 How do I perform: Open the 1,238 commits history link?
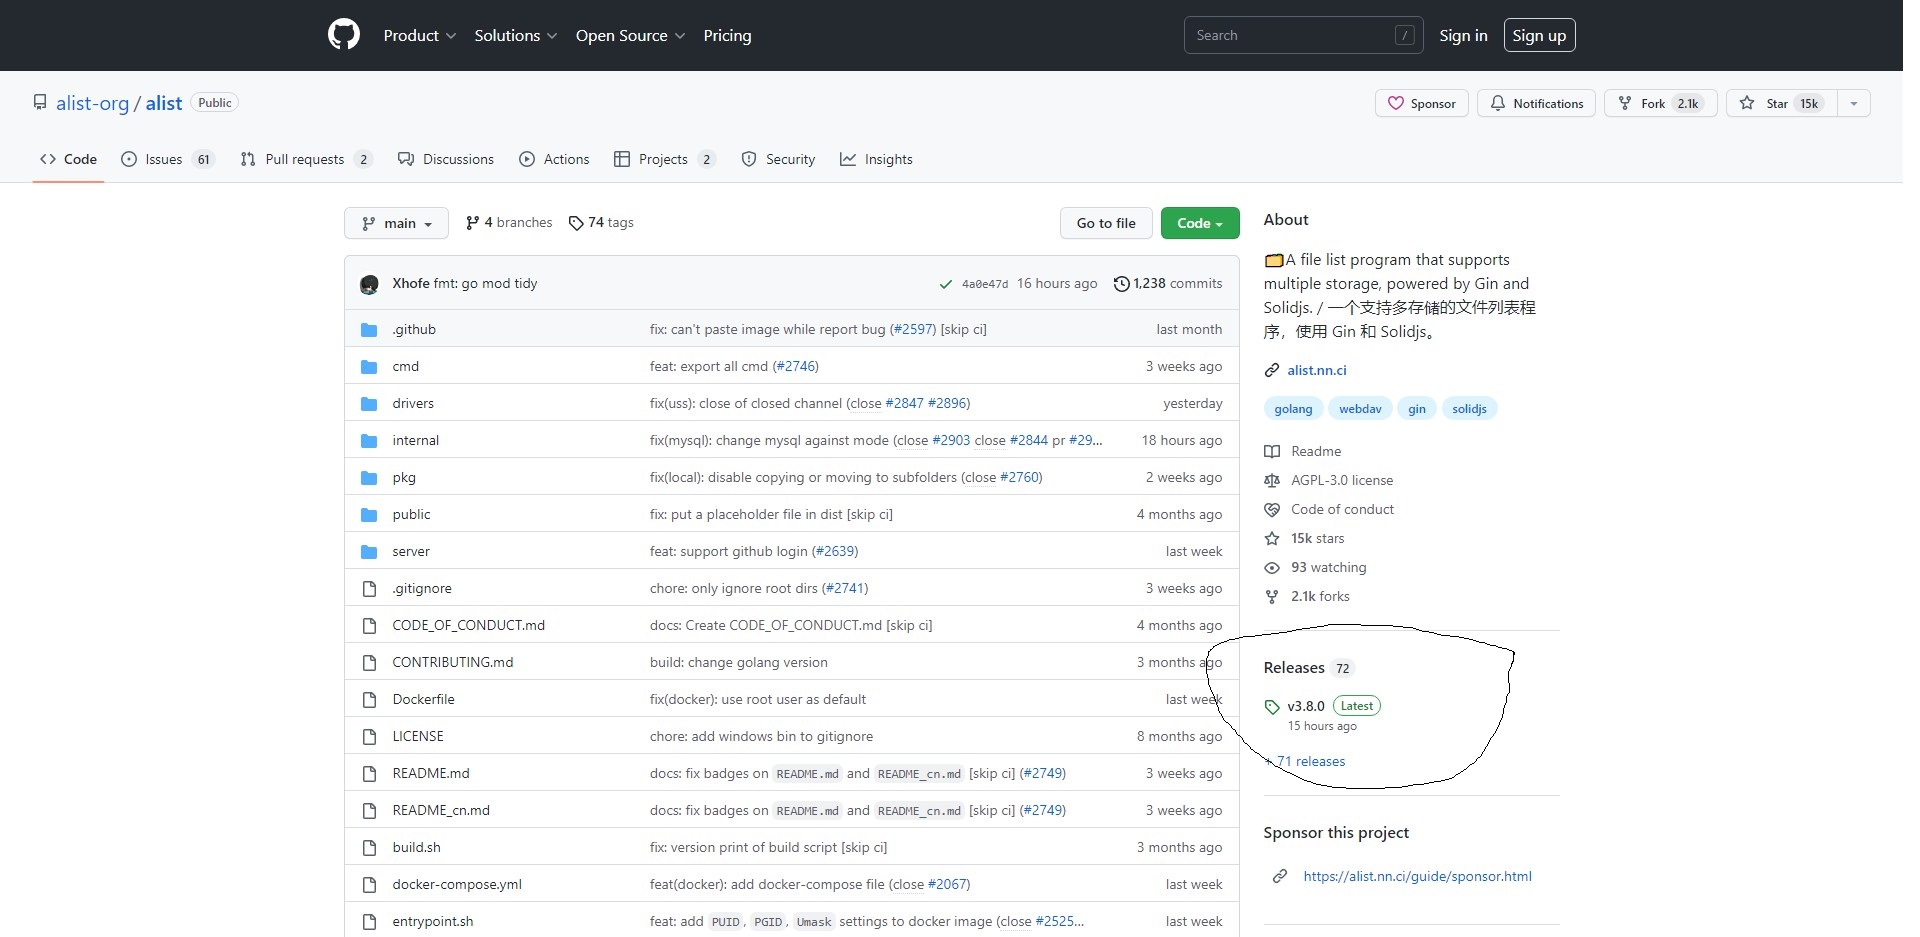coord(1168,284)
